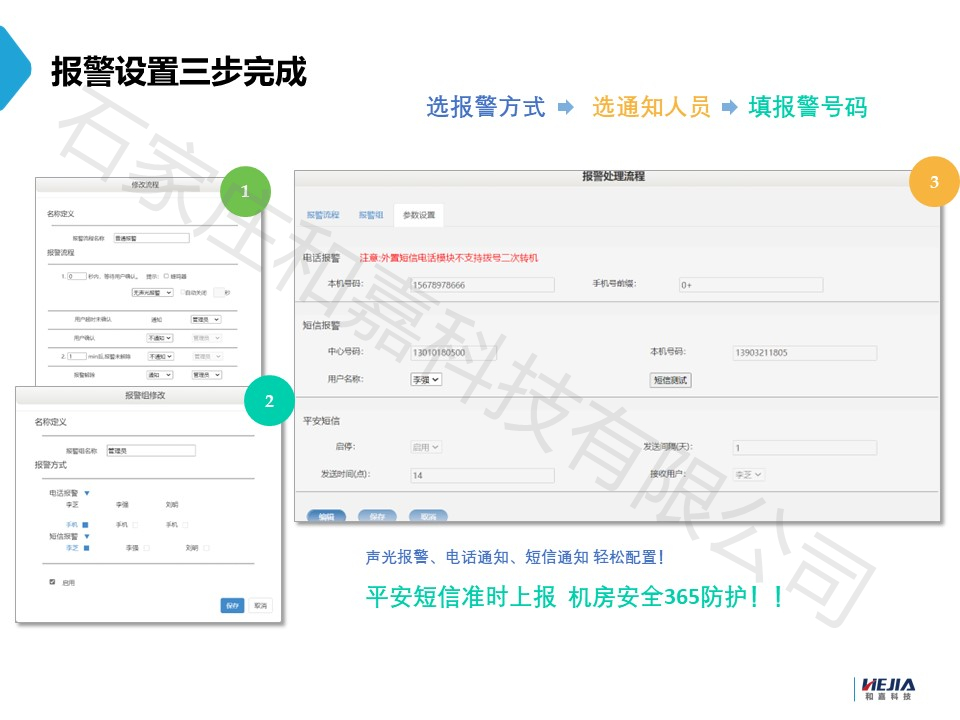Collapse the 短信报警 triangle in 报警组修改
Image resolution: width=960 pixels, height=720 pixels.
87,536
